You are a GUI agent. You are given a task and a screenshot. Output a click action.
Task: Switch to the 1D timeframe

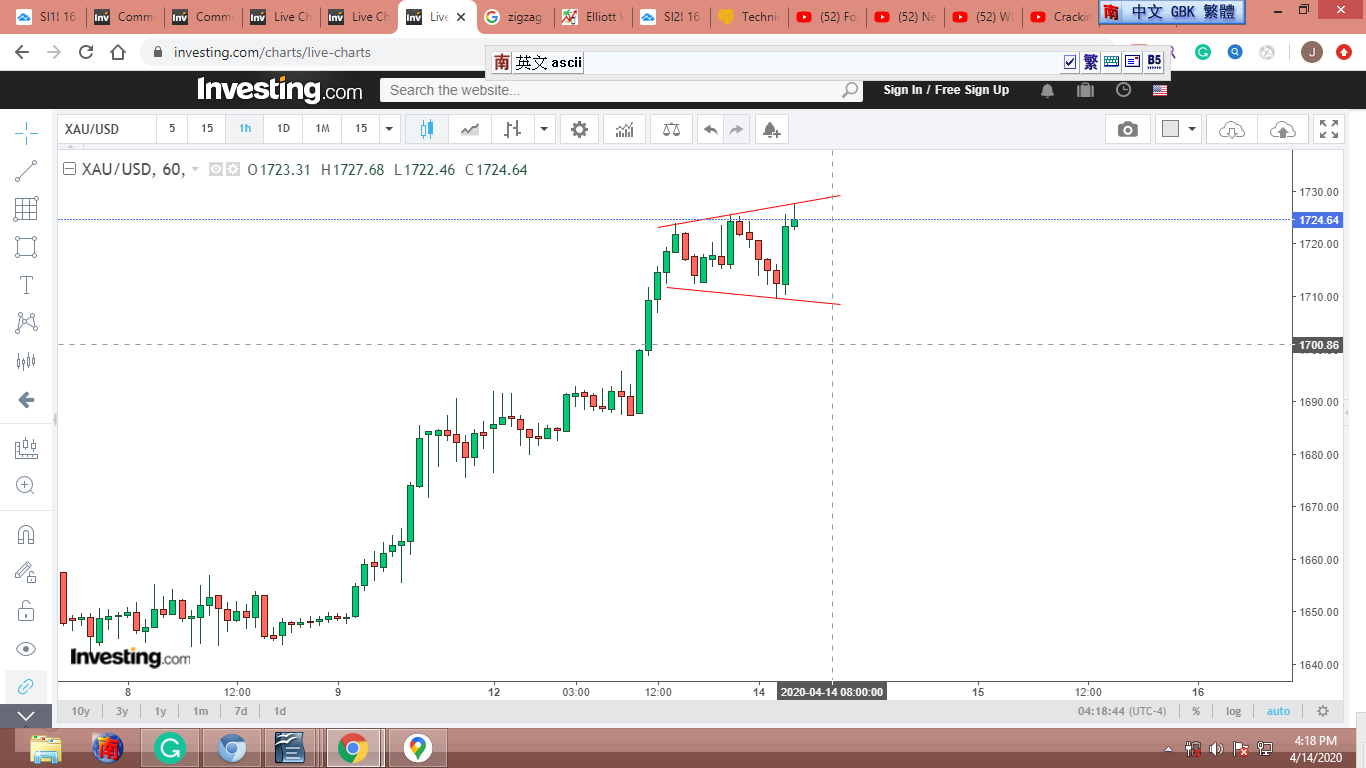[283, 129]
